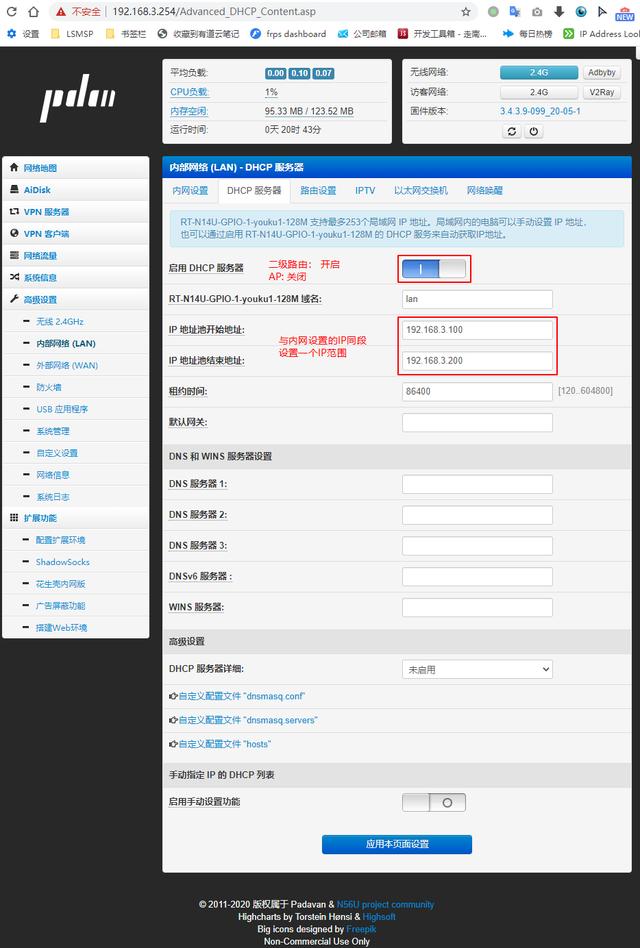640x948 pixels.
Task: Expand 自定义配置文件 hosts
Action: [220, 744]
